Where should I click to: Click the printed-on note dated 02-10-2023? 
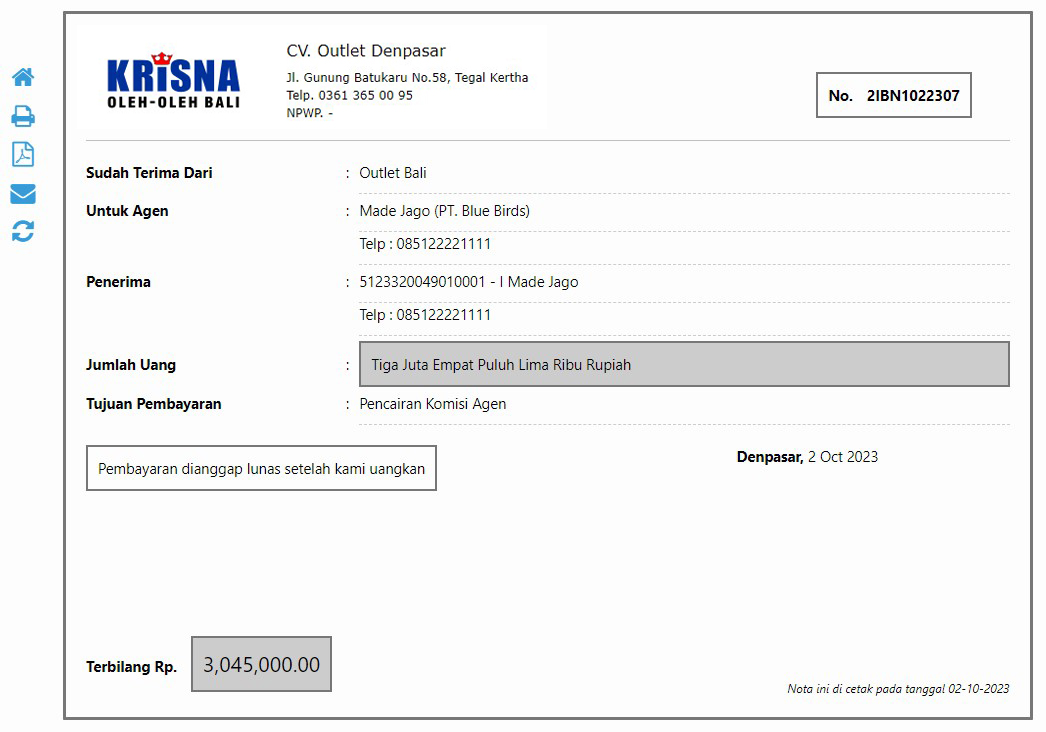click(898, 689)
